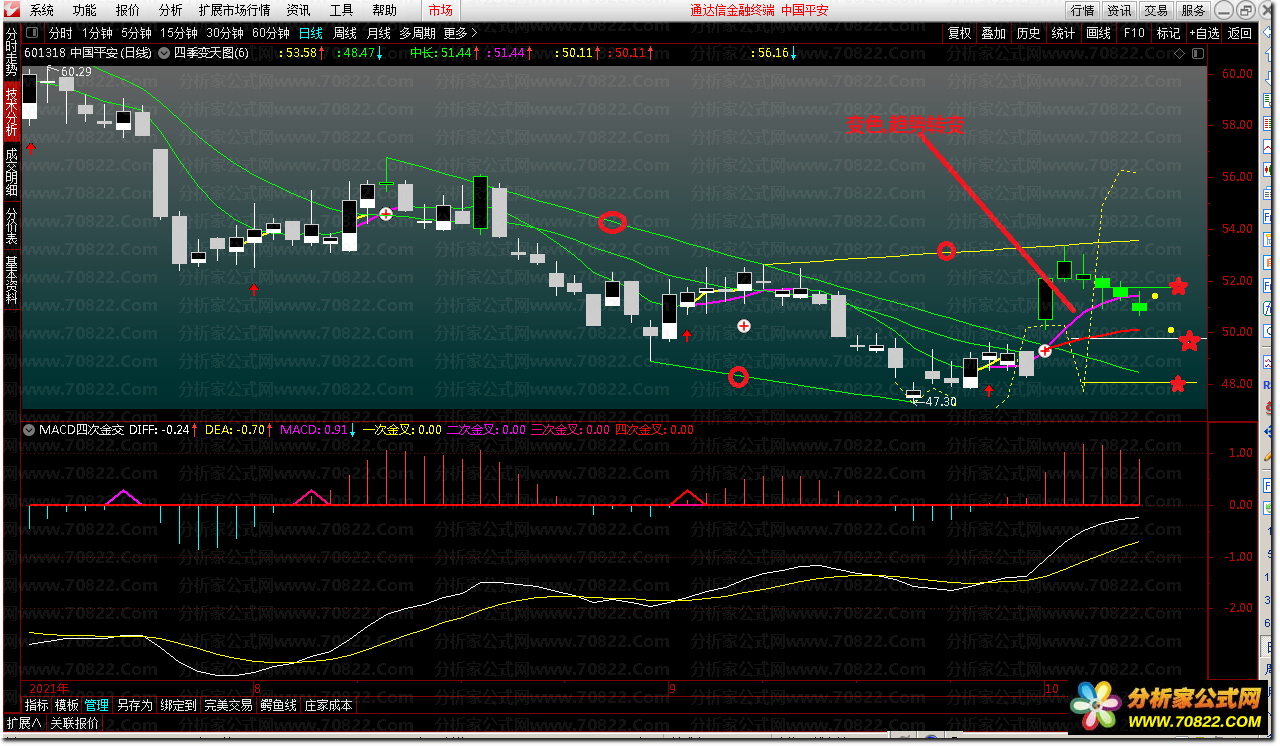Open the 成交明细 side tab

click(11, 171)
